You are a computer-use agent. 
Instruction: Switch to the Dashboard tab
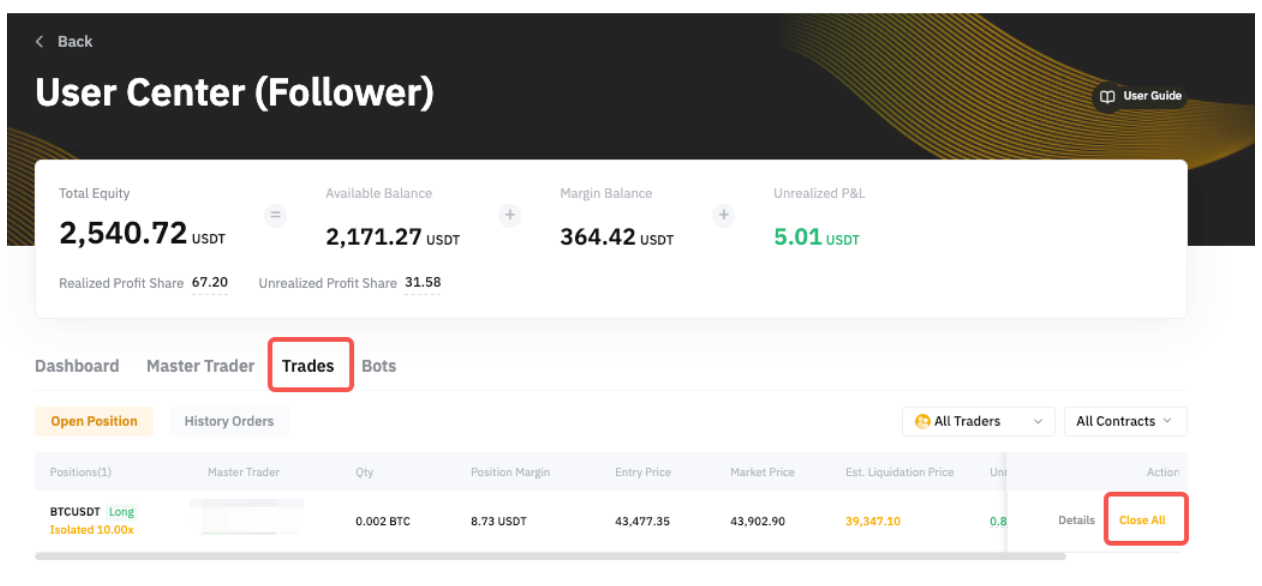coord(77,366)
